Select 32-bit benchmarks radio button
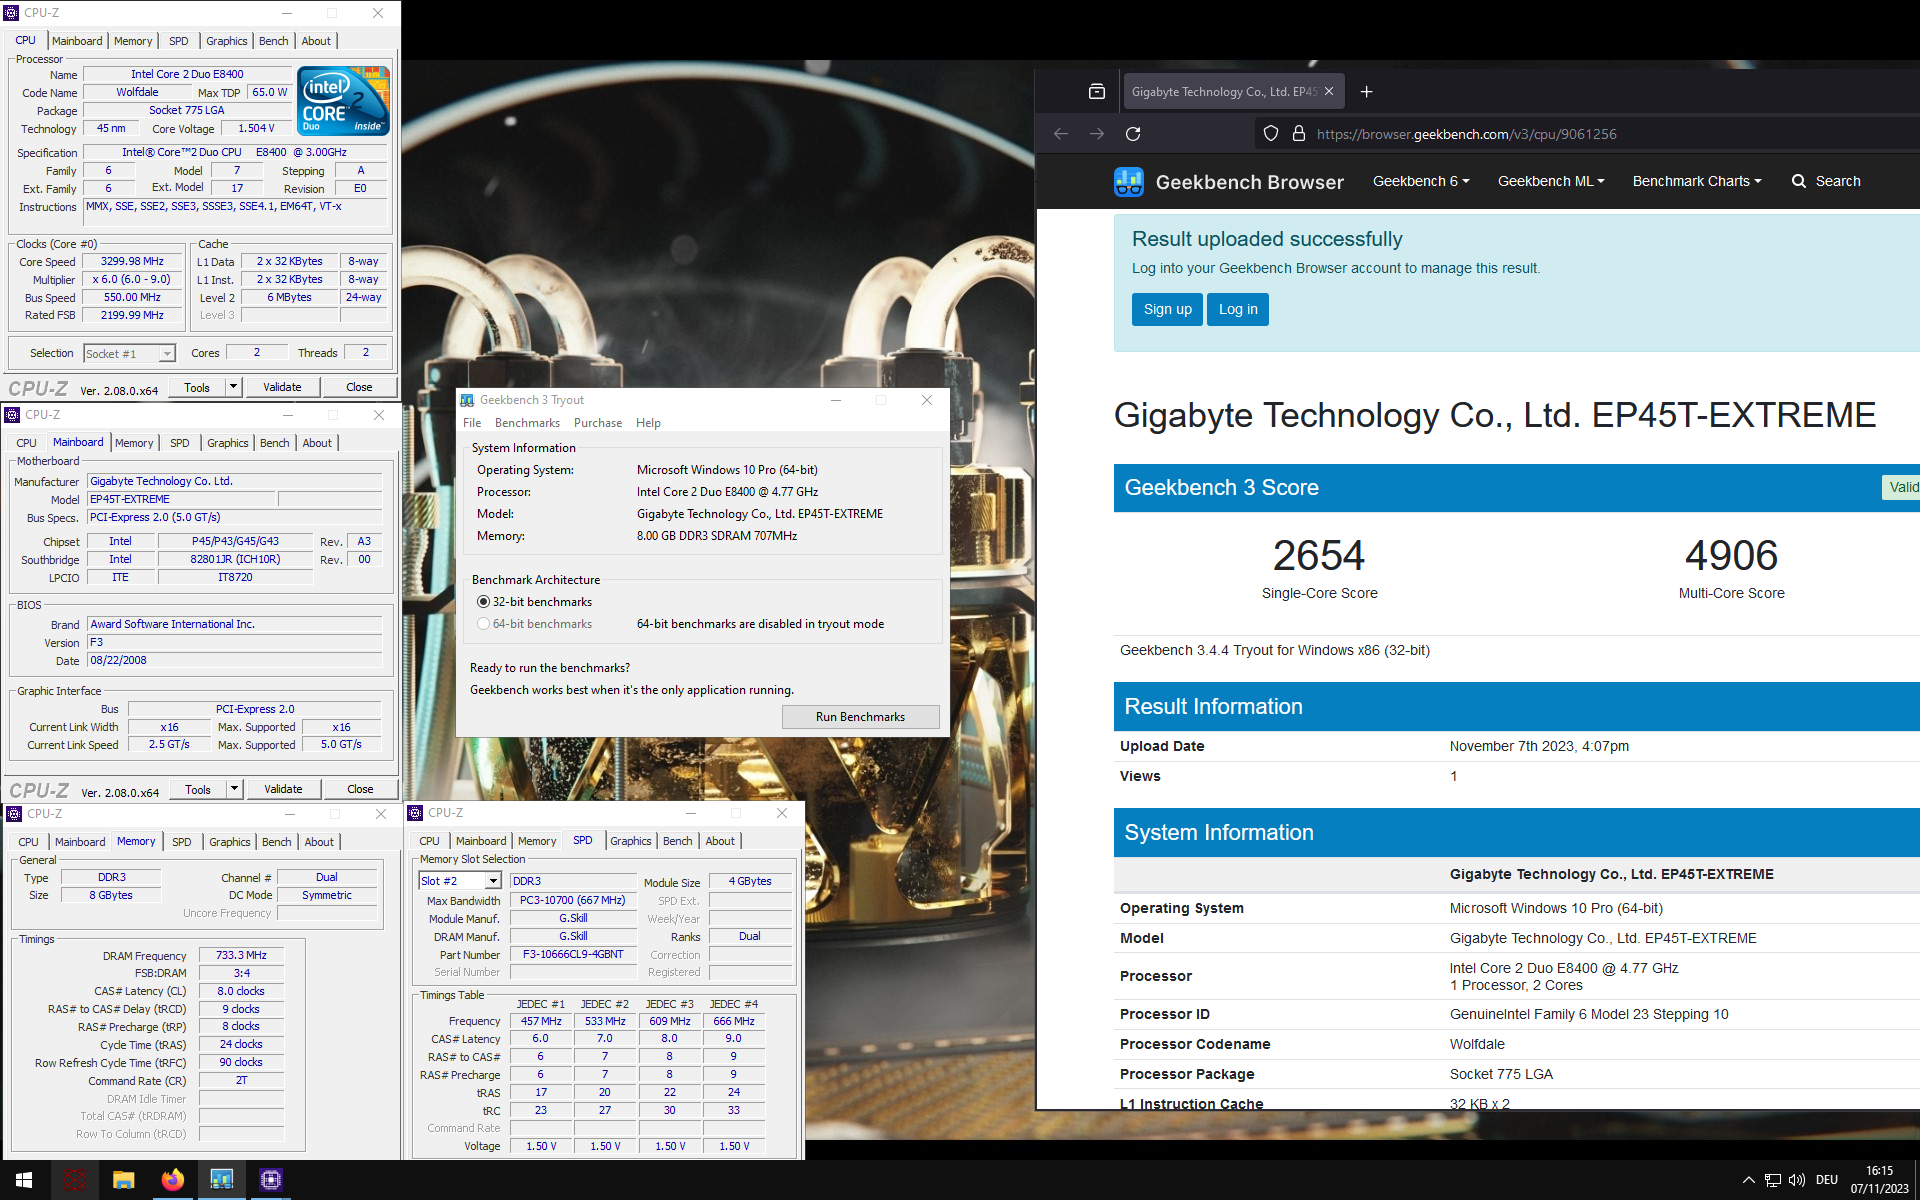 click(x=484, y=602)
